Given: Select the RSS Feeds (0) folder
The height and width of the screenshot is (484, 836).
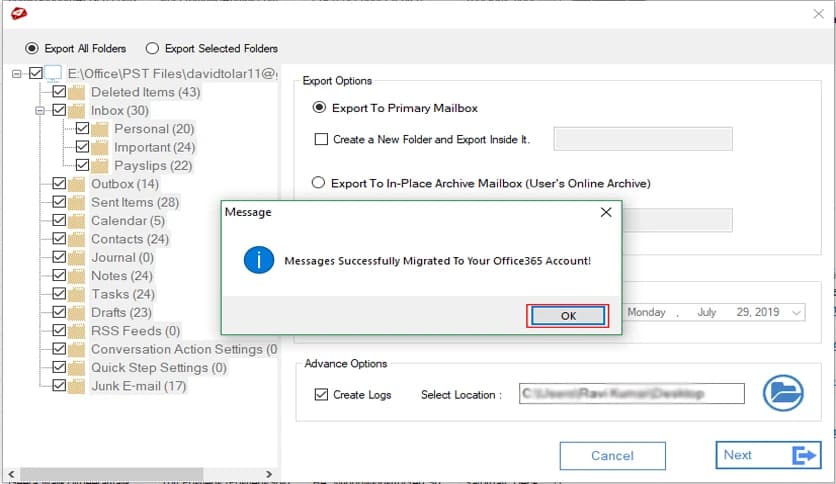Looking at the screenshot, I should coord(135,331).
